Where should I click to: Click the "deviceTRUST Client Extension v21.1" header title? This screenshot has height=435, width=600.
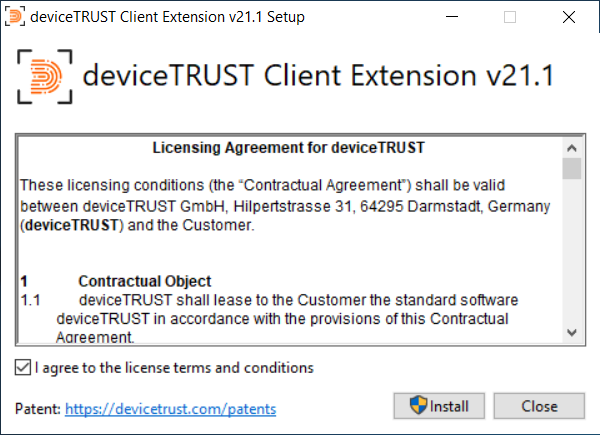(318, 77)
